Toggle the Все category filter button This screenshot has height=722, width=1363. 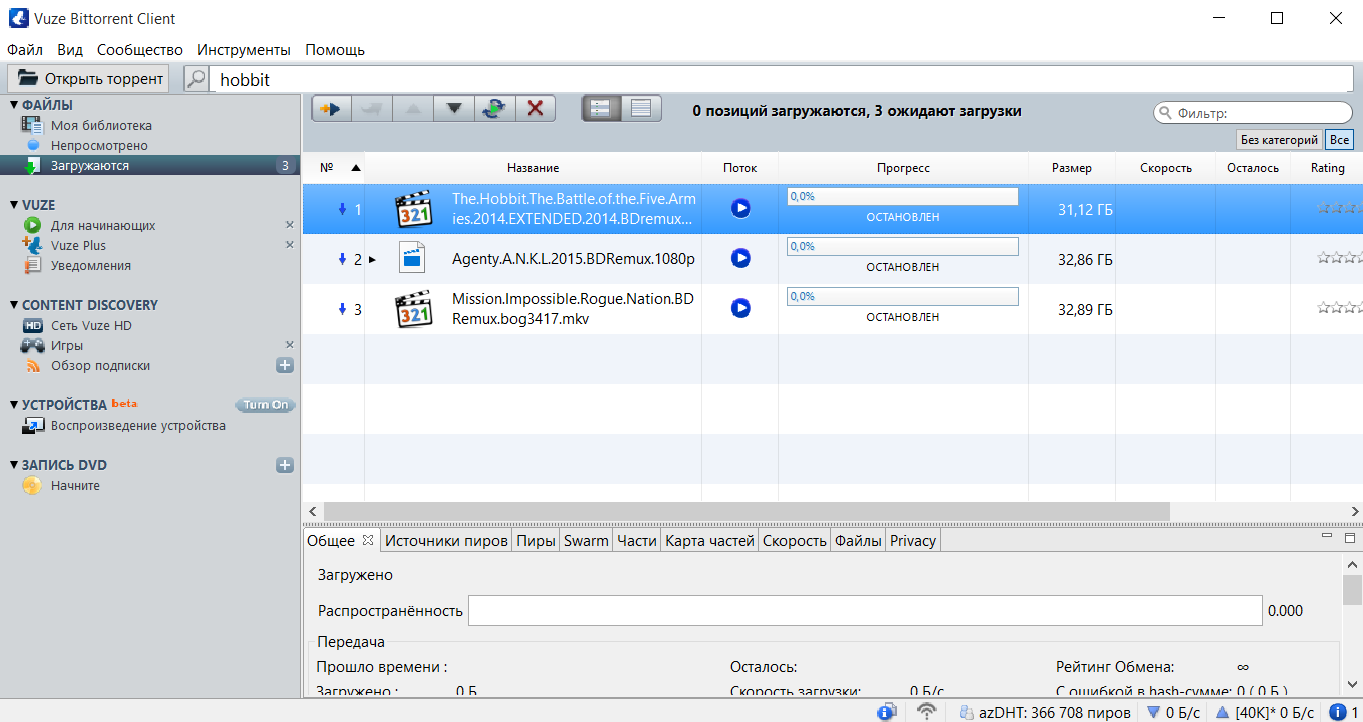pos(1339,140)
